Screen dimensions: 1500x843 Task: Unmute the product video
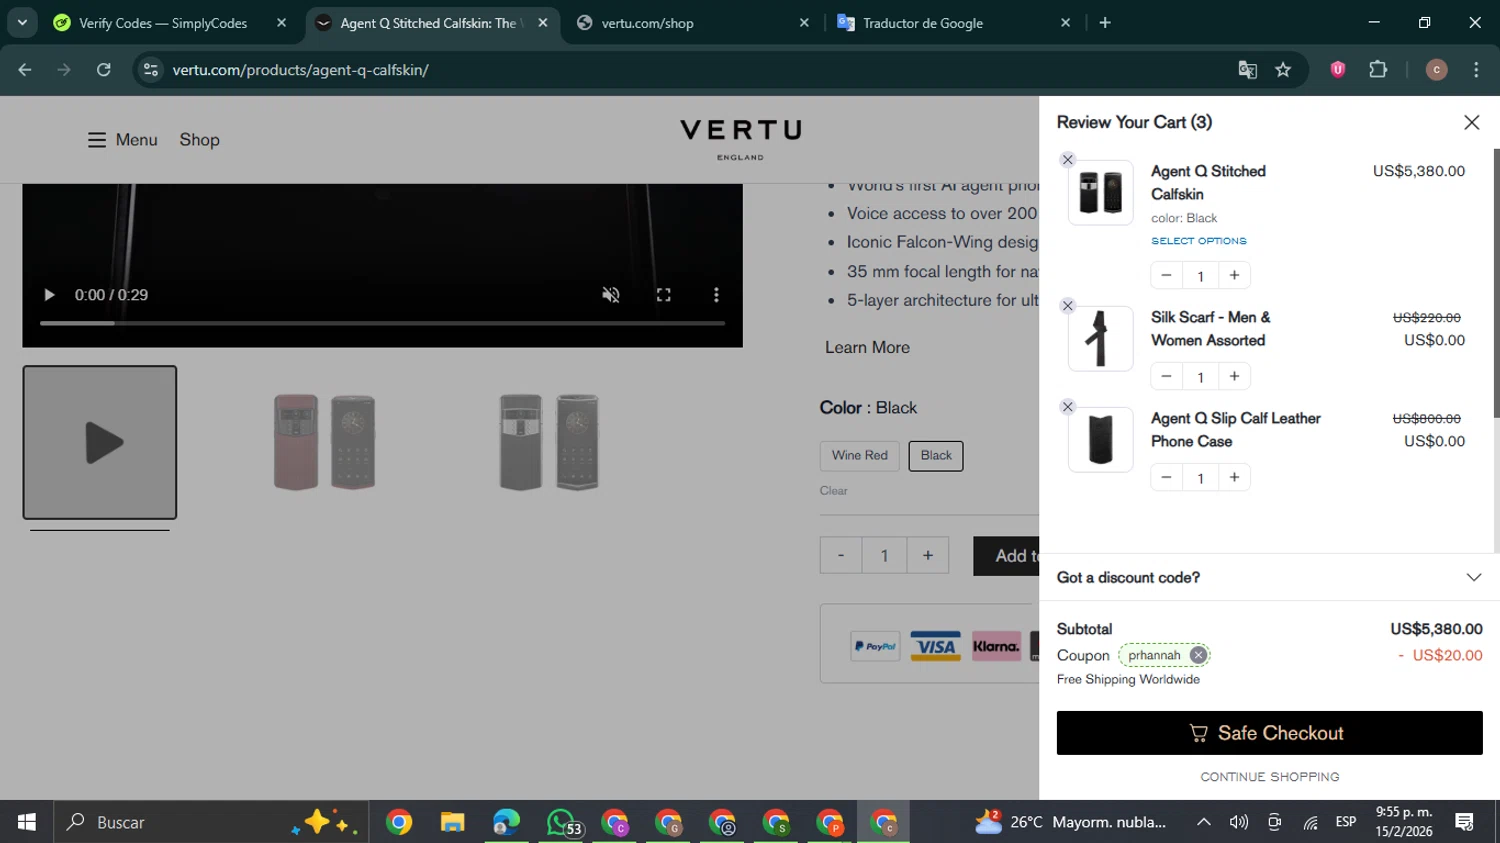[611, 295]
